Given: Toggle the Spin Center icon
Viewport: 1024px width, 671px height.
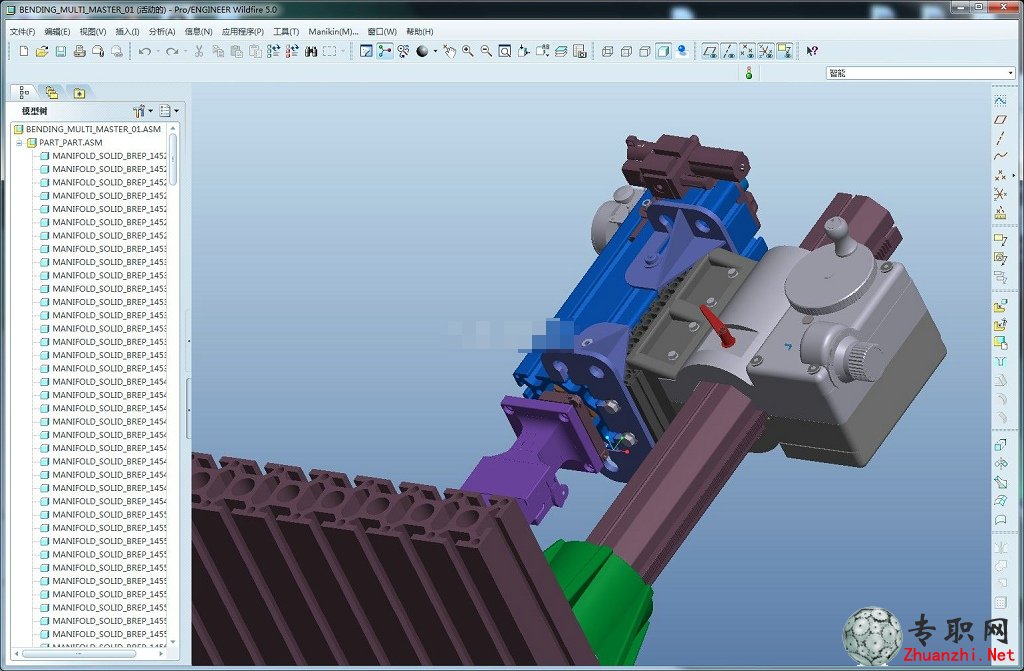Looking at the screenshot, I should pos(385,51).
